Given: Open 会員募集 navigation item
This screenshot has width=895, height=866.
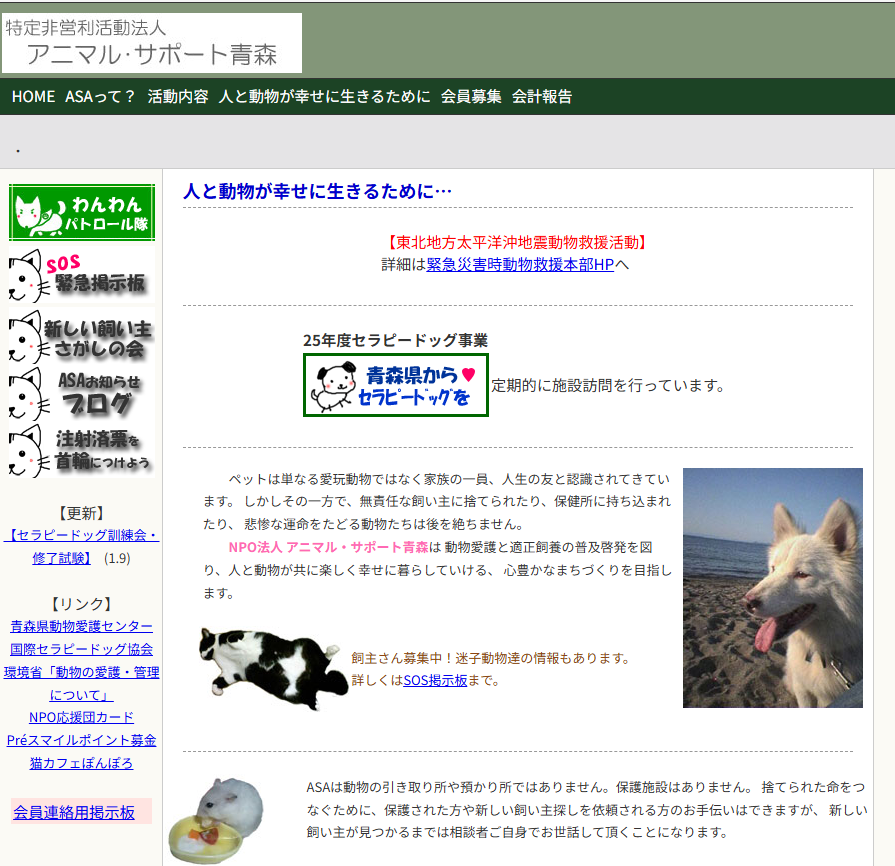Looking at the screenshot, I should (471, 97).
